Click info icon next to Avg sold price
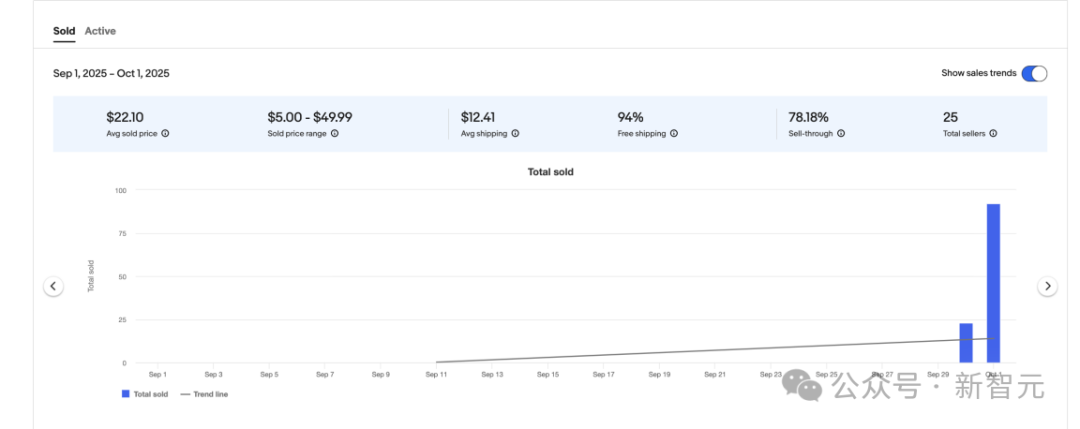 coord(165,133)
